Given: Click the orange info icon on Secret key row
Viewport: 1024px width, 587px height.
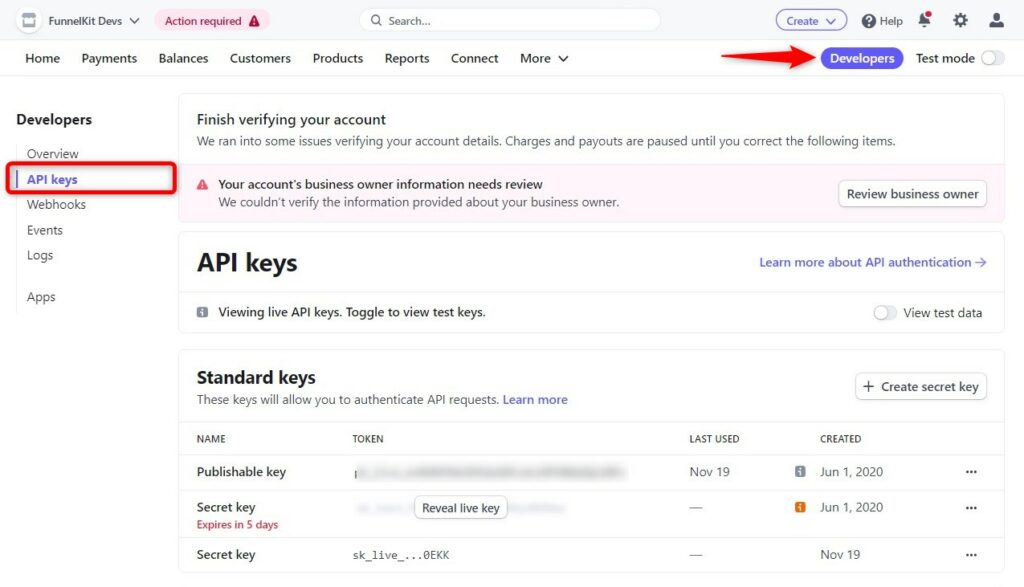Looking at the screenshot, I should coord(799,507).
